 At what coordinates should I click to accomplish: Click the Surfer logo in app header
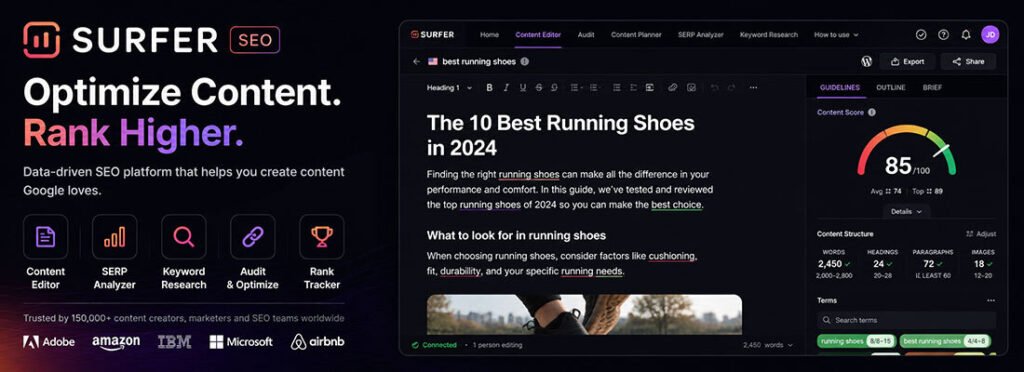(432, 35)
